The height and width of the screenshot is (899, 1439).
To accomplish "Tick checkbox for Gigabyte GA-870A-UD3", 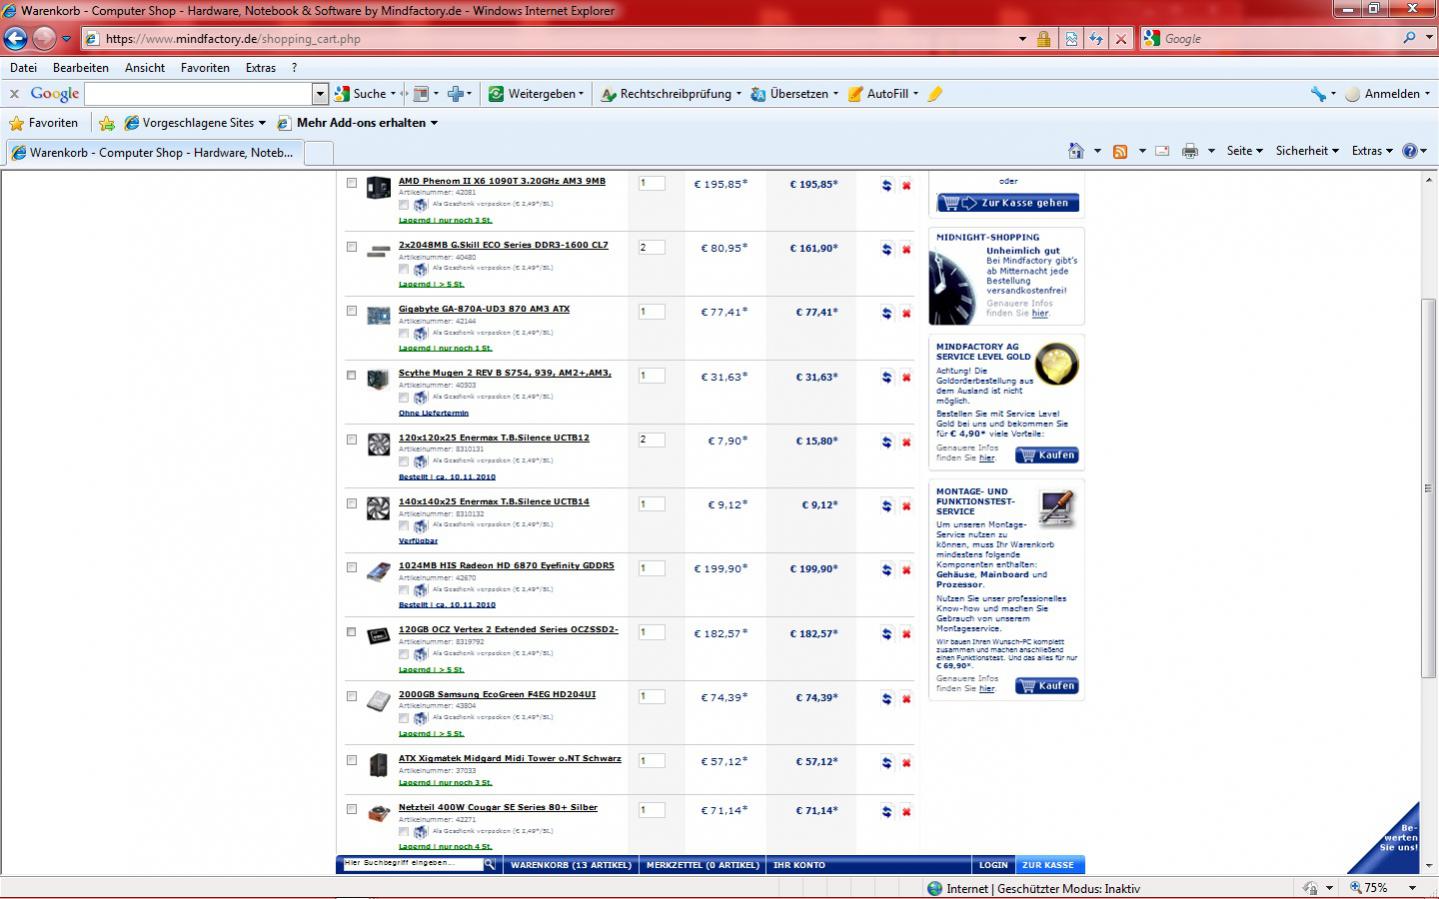I will click(x=351, y=311).
